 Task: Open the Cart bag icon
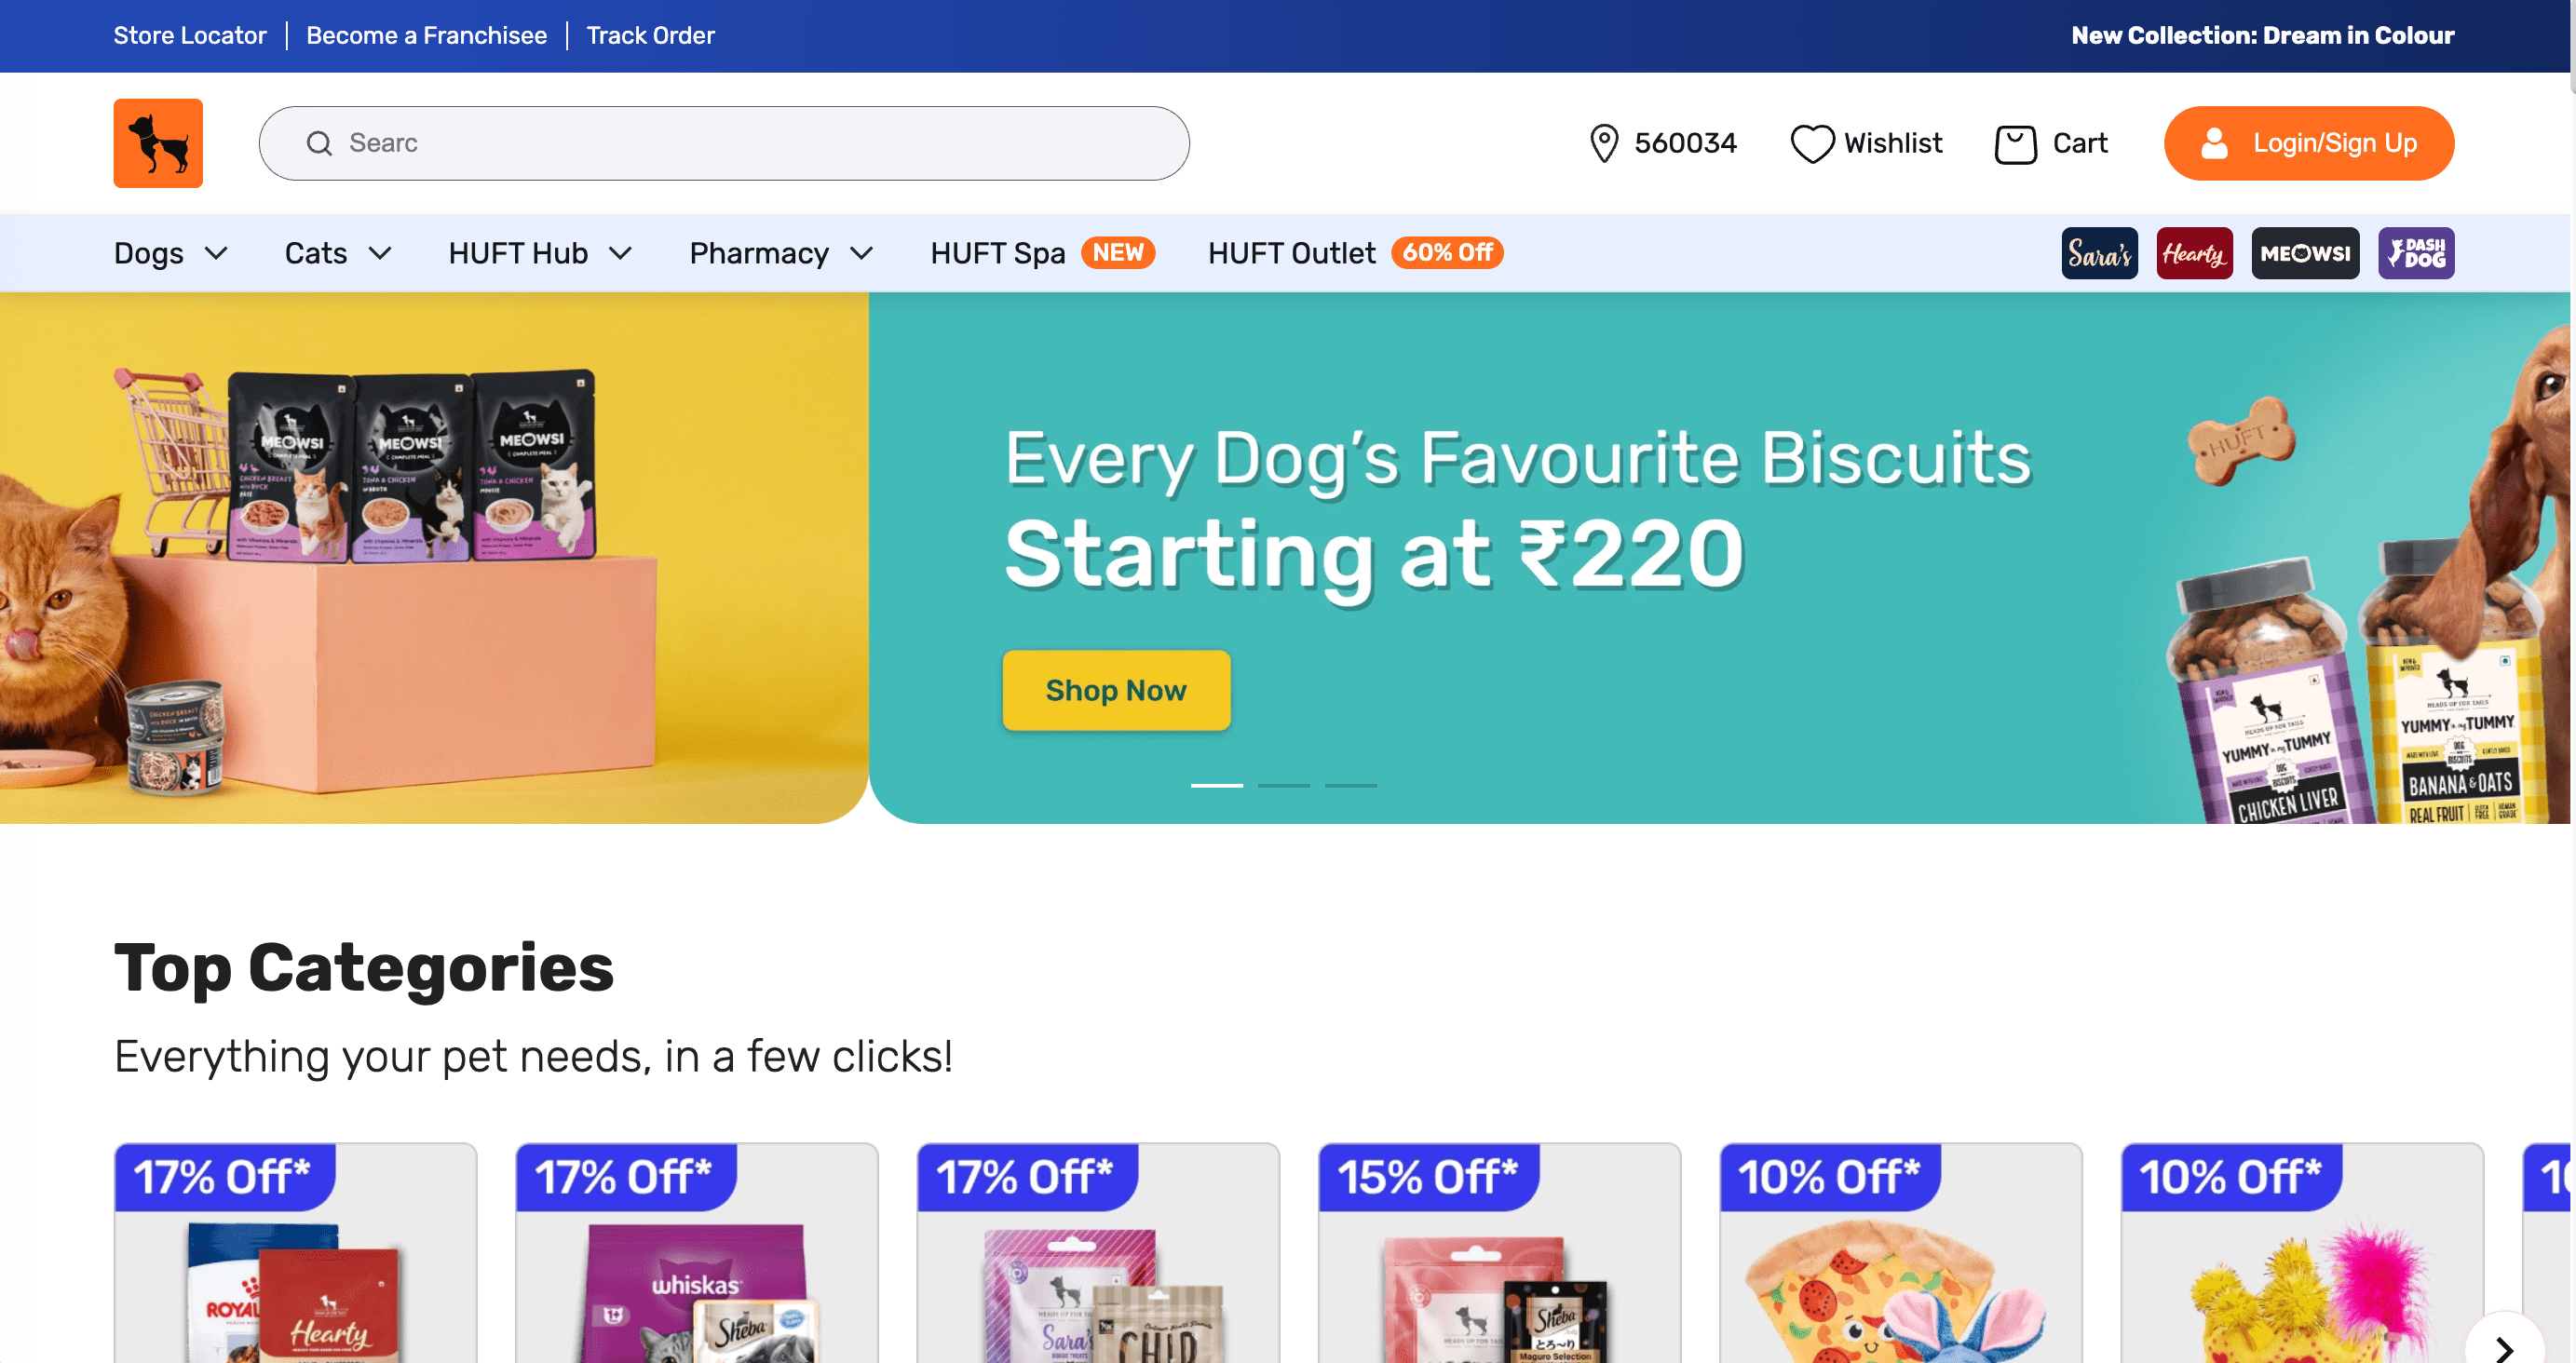[x=2015, y=143]
